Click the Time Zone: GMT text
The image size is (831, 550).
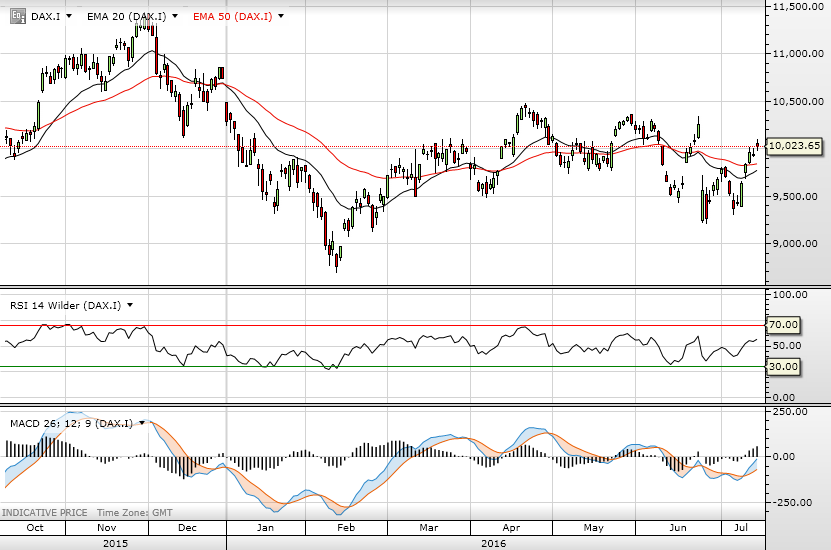[135, 513]
